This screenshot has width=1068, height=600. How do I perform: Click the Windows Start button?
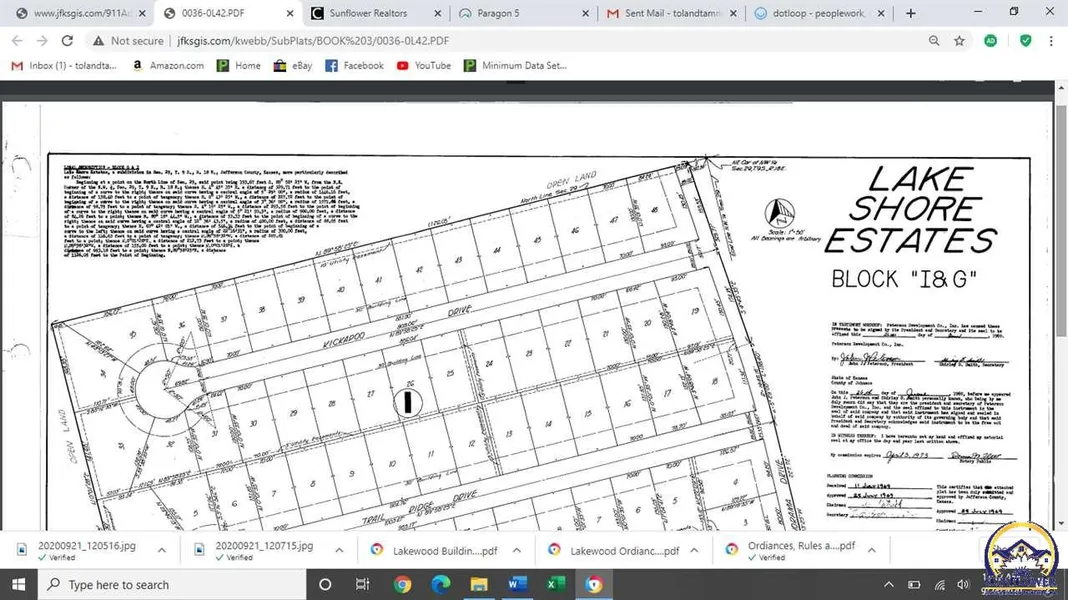(19, 585)
